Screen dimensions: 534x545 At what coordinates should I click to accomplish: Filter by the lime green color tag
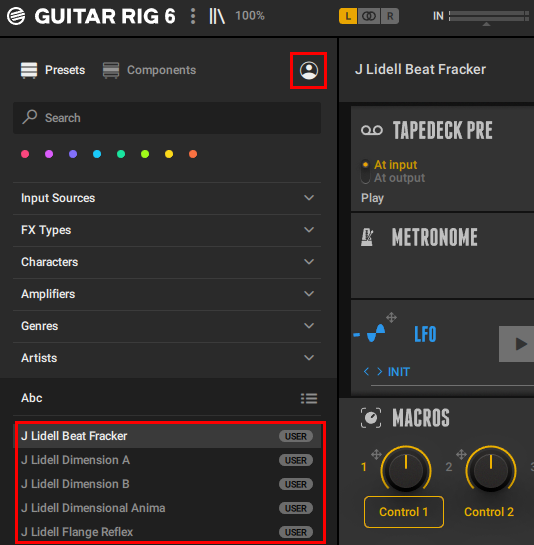pos(145,154)
